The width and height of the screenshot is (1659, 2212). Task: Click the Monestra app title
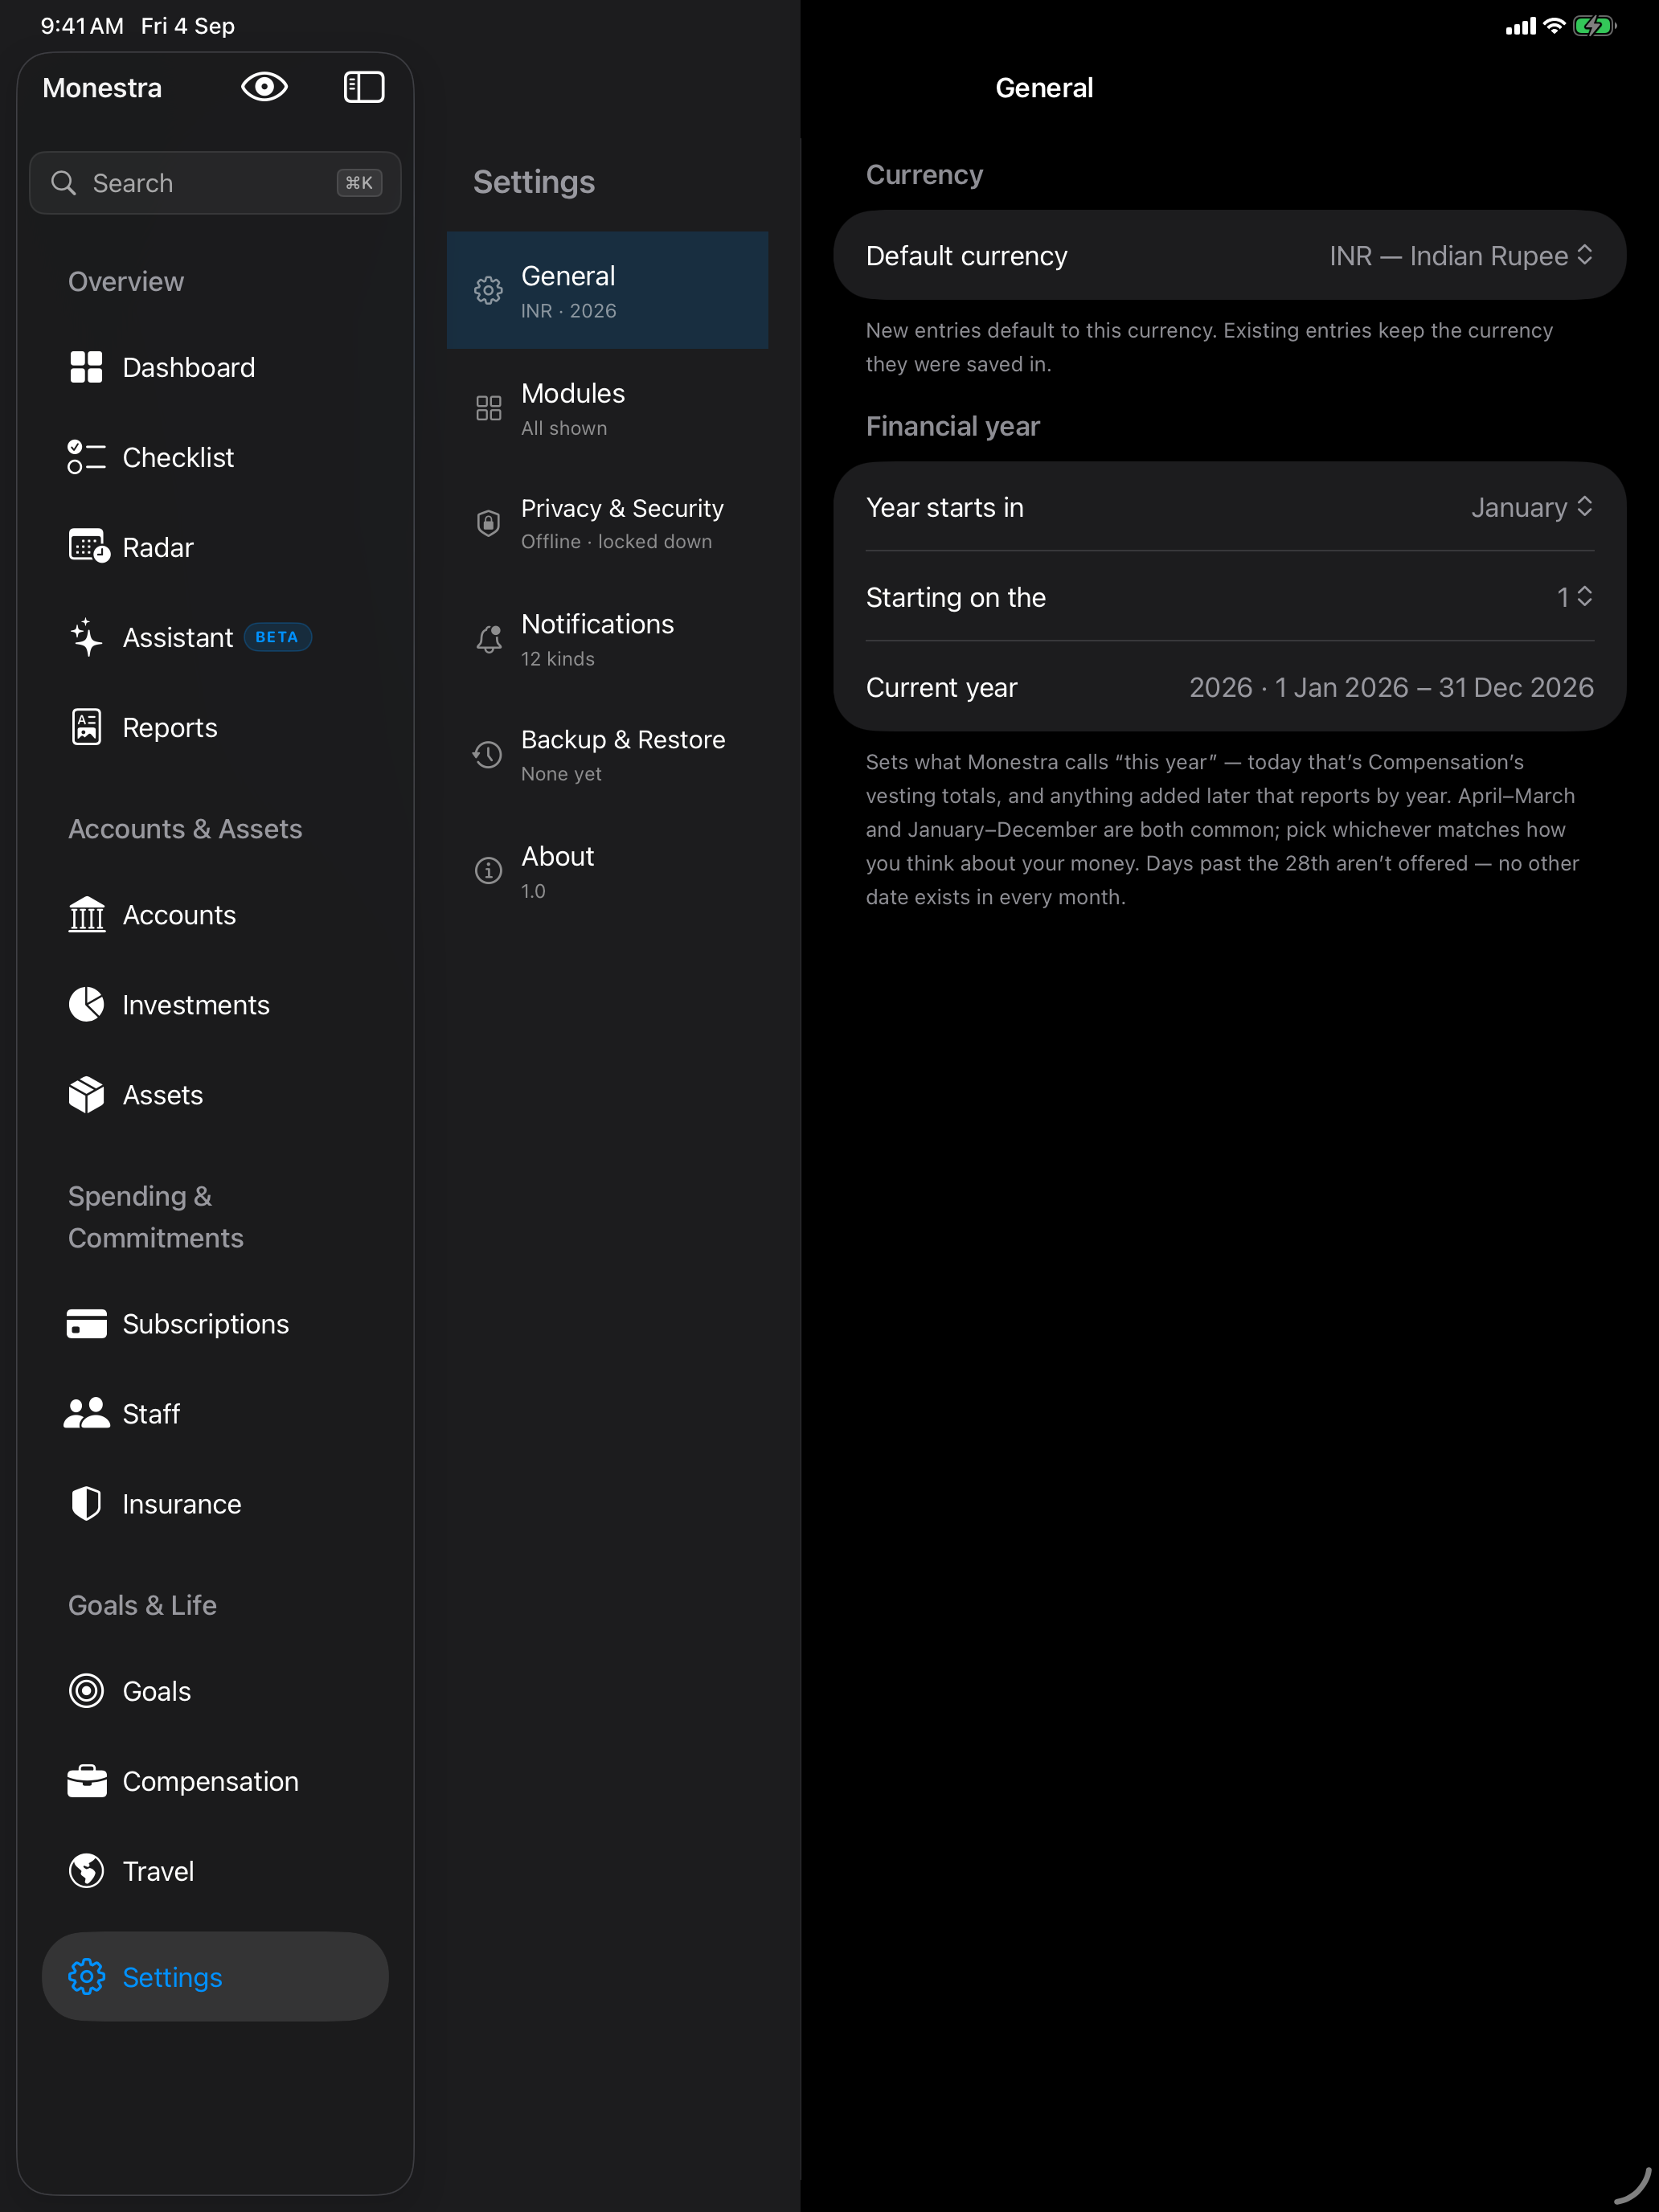[102, 88]
